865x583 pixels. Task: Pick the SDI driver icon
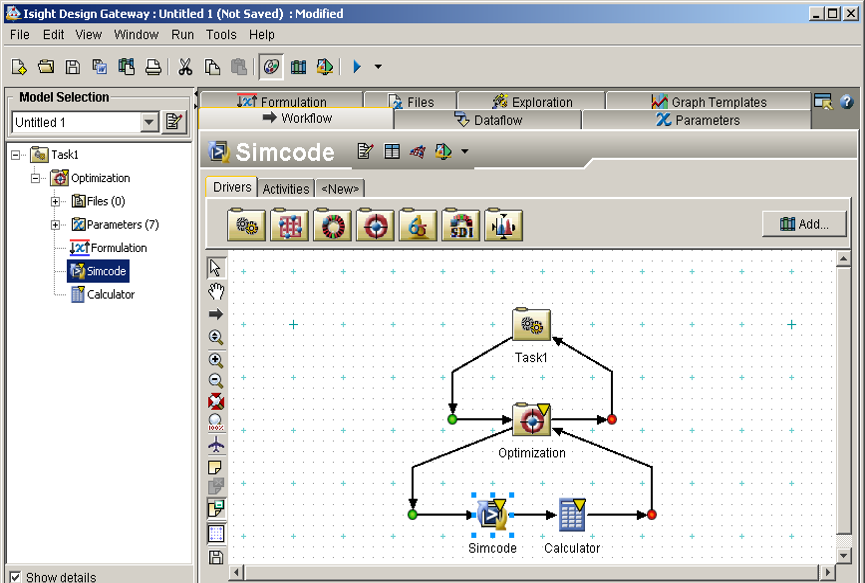coord(461,224)
